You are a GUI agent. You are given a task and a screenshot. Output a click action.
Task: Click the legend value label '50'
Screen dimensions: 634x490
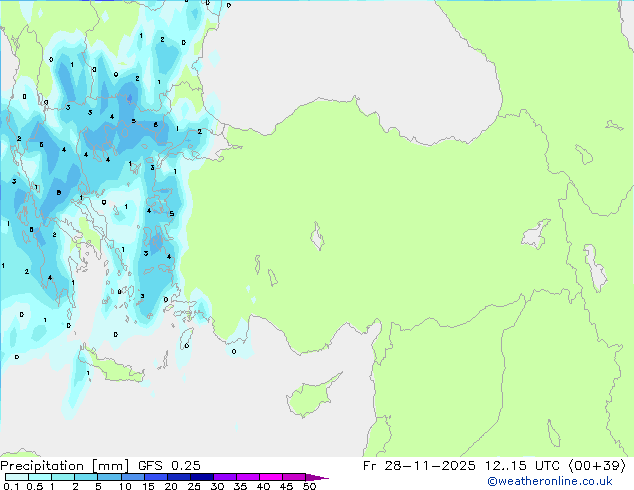pyautogui.click(x=310, y=486)
